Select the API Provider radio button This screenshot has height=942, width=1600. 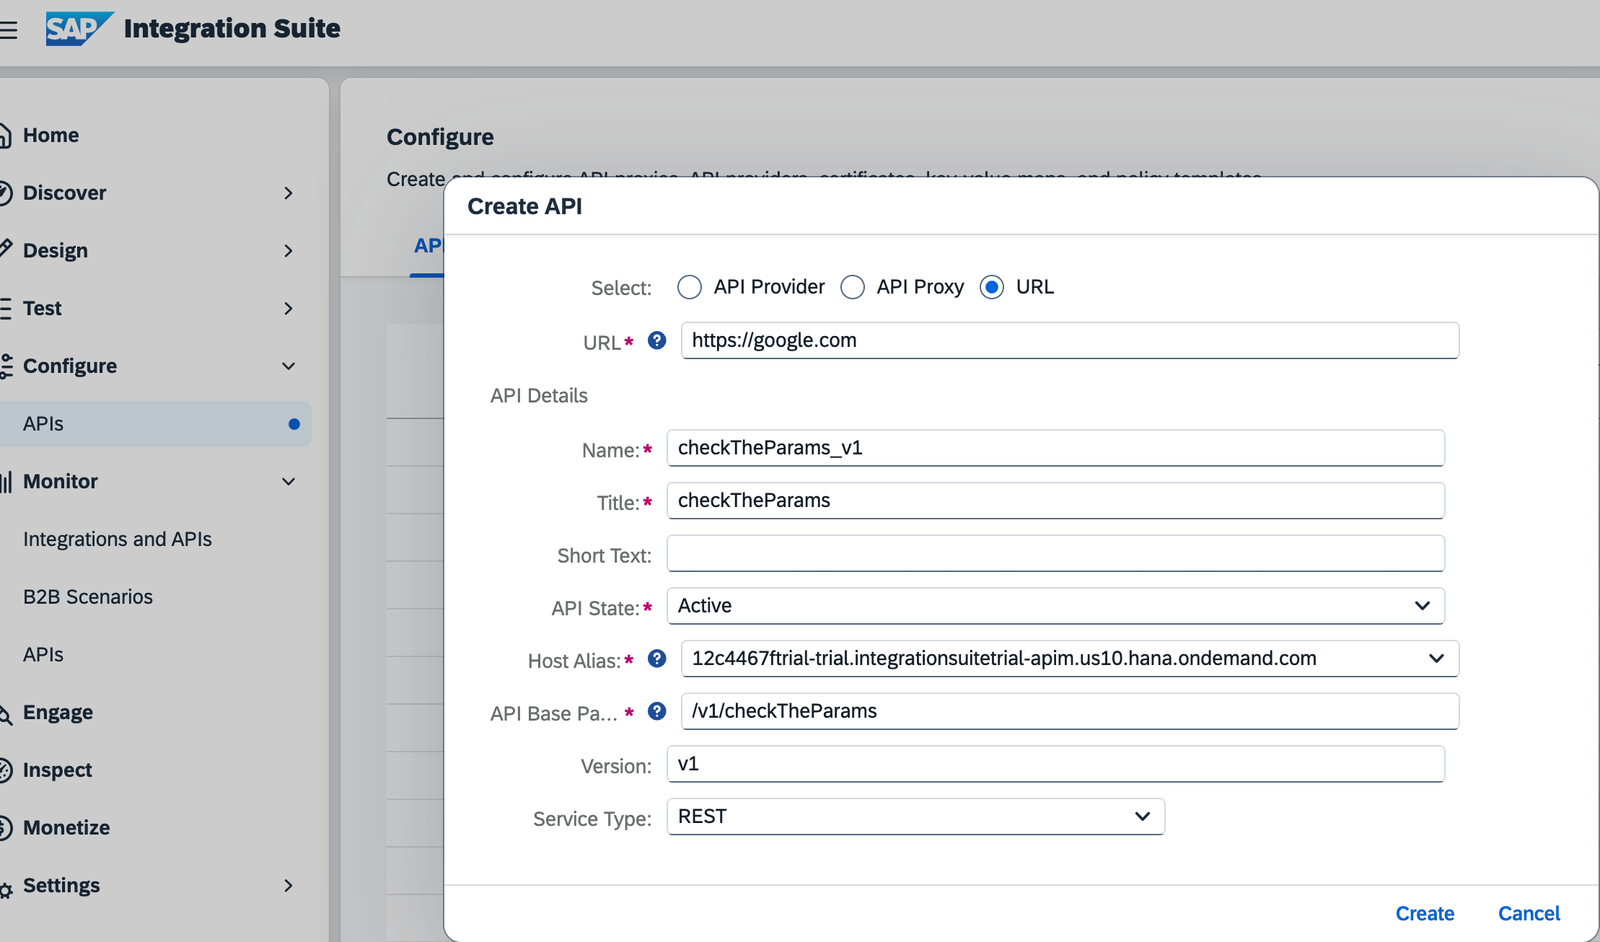pyautogui.click(x=690, y=287)
